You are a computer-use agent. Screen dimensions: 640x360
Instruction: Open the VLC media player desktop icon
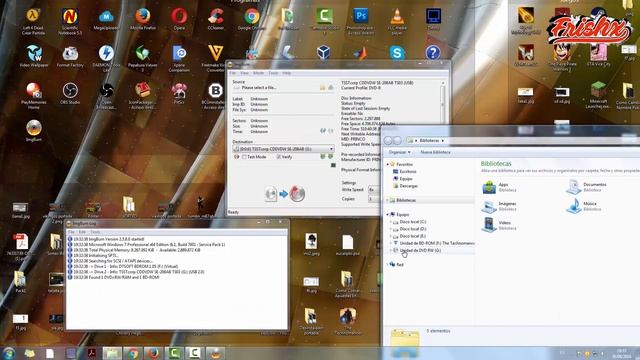pos(397,20)
